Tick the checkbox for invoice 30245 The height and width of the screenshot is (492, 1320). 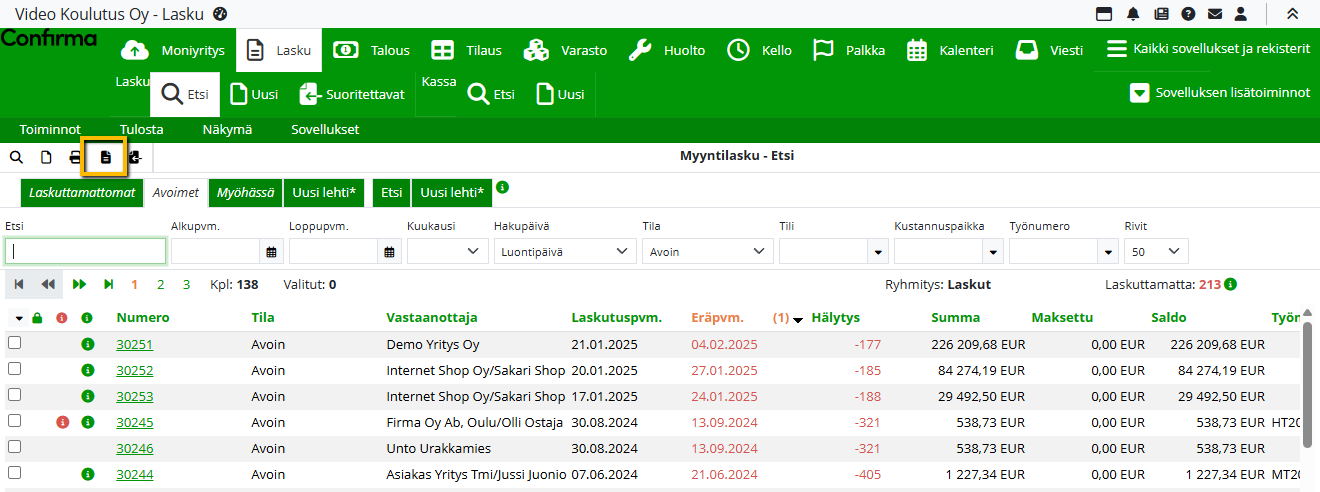click(x=14, y=421)
